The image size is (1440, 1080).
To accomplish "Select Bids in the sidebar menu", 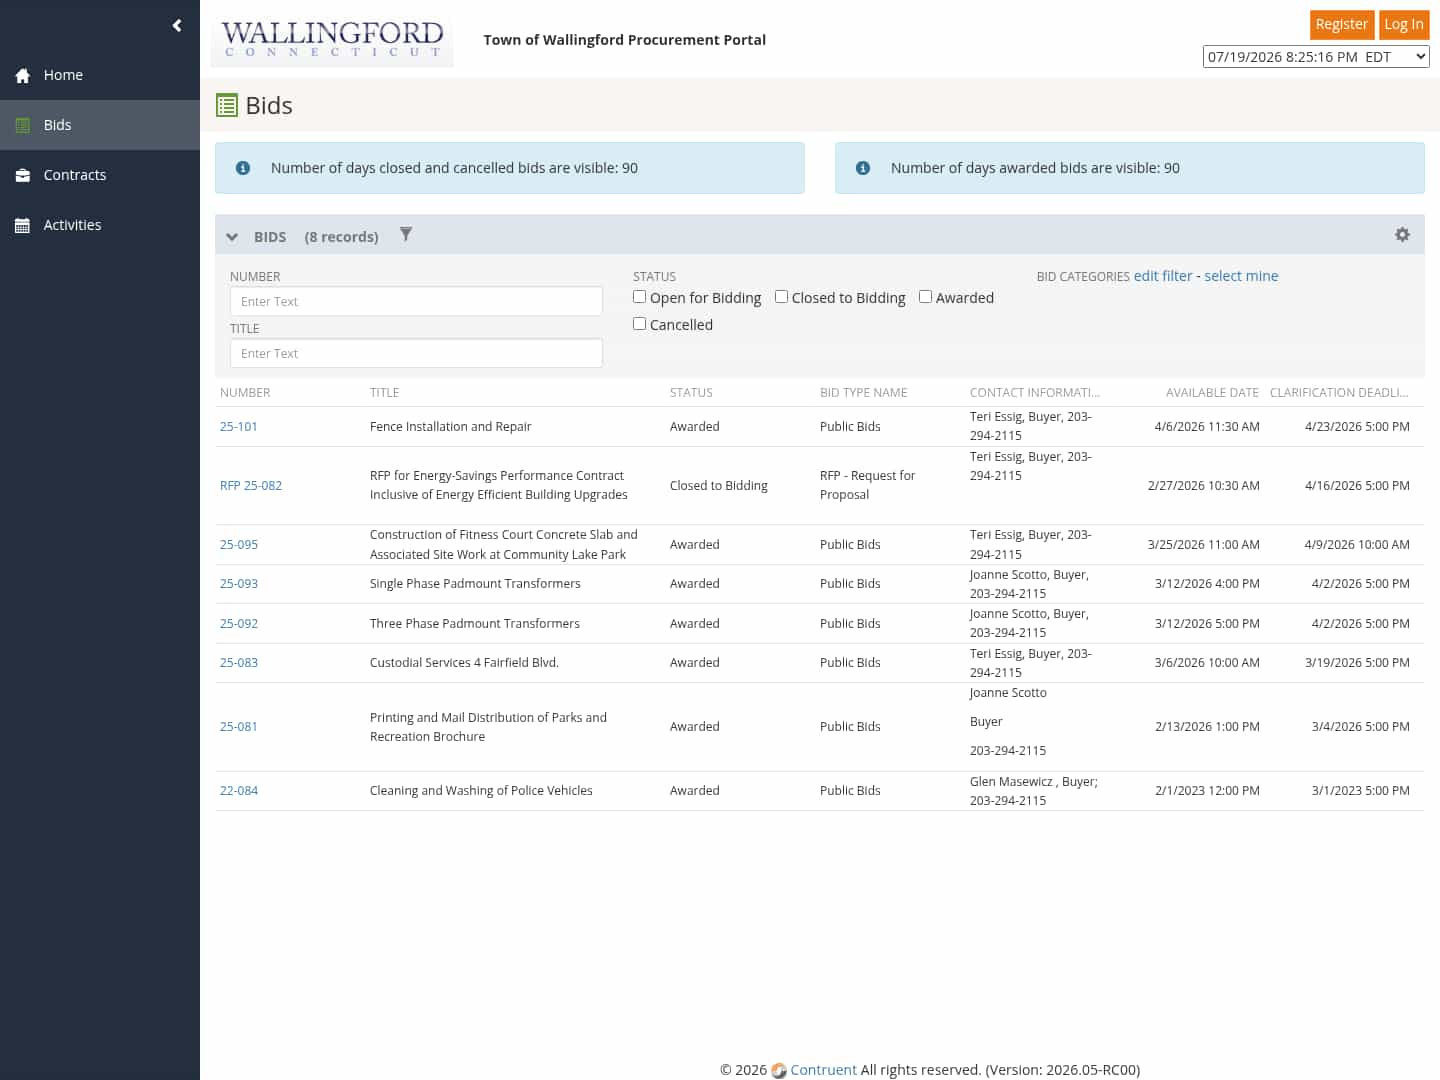I will pos(100,125).
